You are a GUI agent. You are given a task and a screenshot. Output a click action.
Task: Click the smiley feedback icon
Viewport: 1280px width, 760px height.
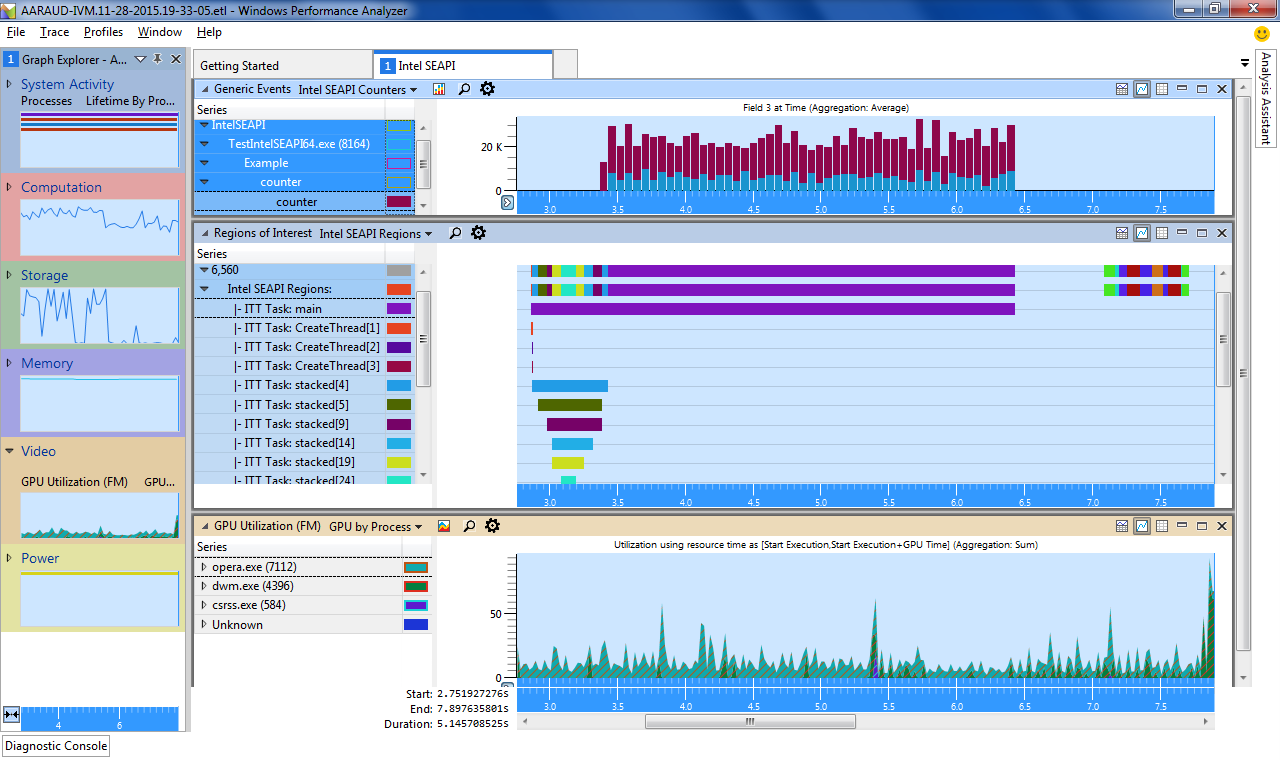click(x=1262, y=33)
